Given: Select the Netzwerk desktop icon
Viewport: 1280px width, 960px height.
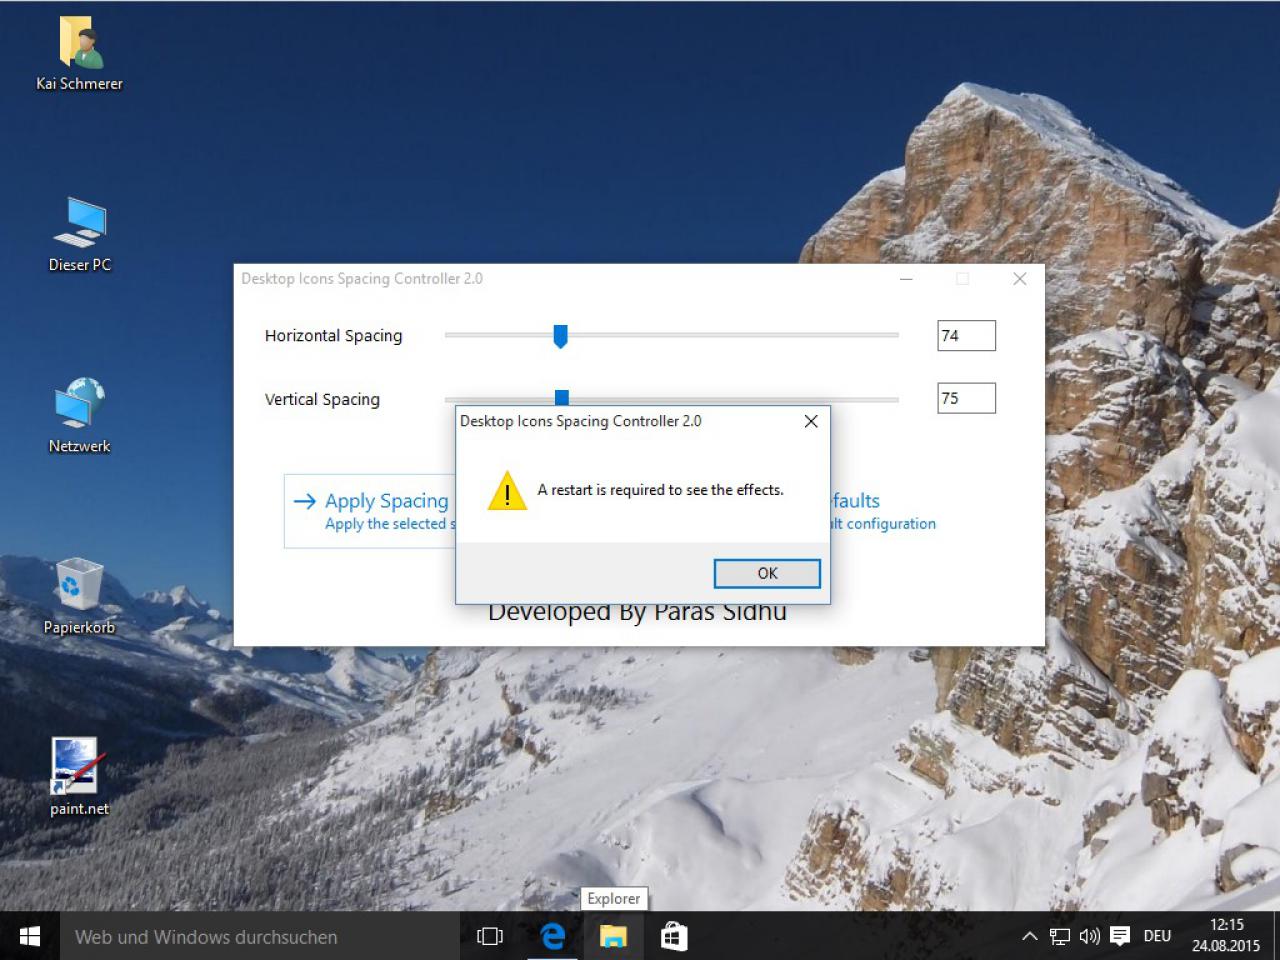Looking at the screenshot, I should point(79,416).
